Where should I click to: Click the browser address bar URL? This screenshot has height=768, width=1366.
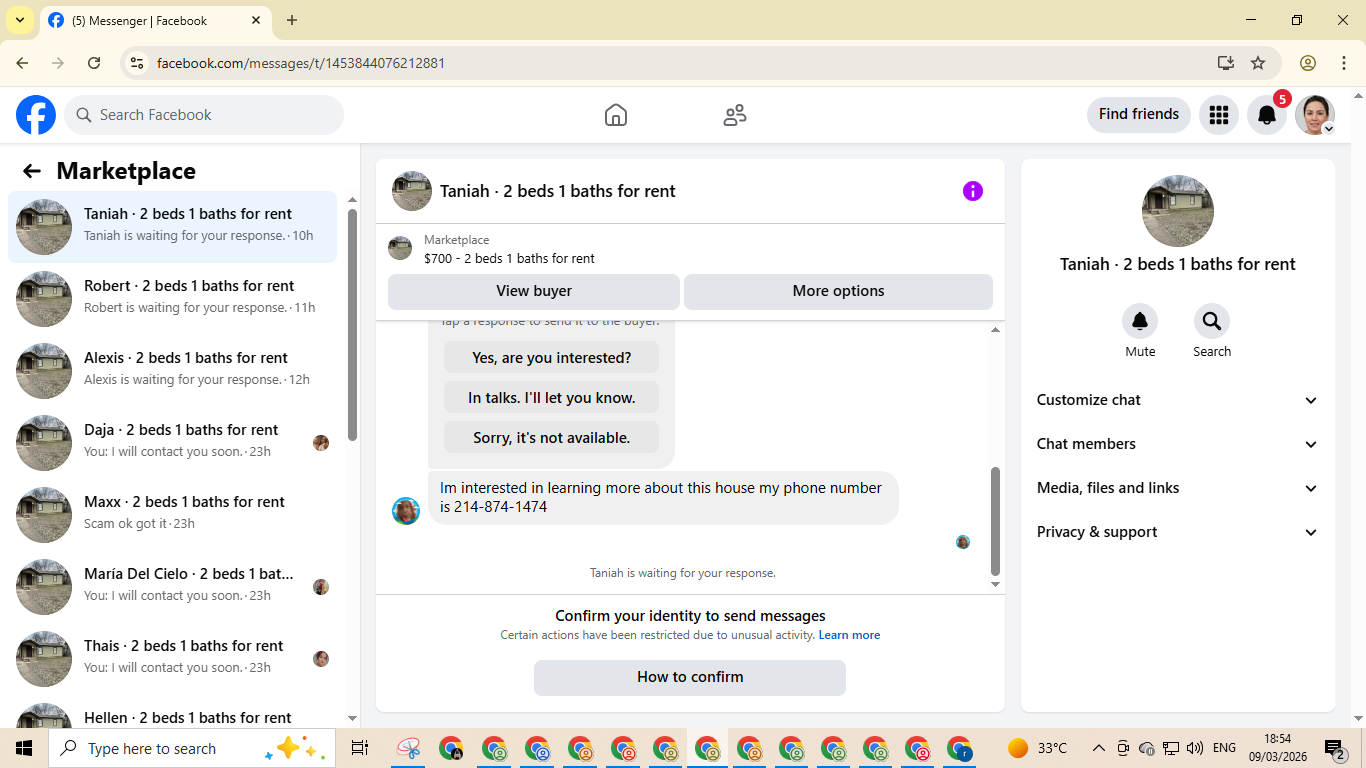coord(301,63)
